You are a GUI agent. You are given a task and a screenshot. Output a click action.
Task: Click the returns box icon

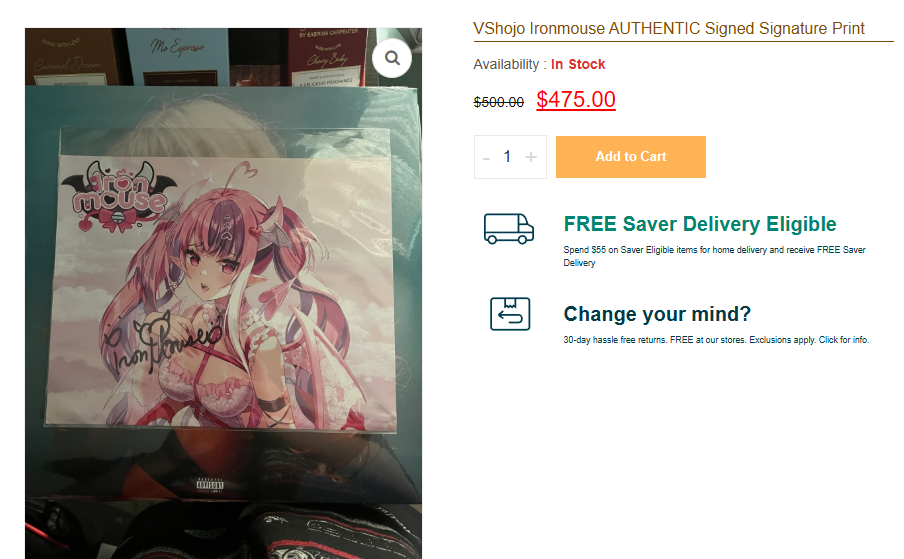tap(510, 314)
